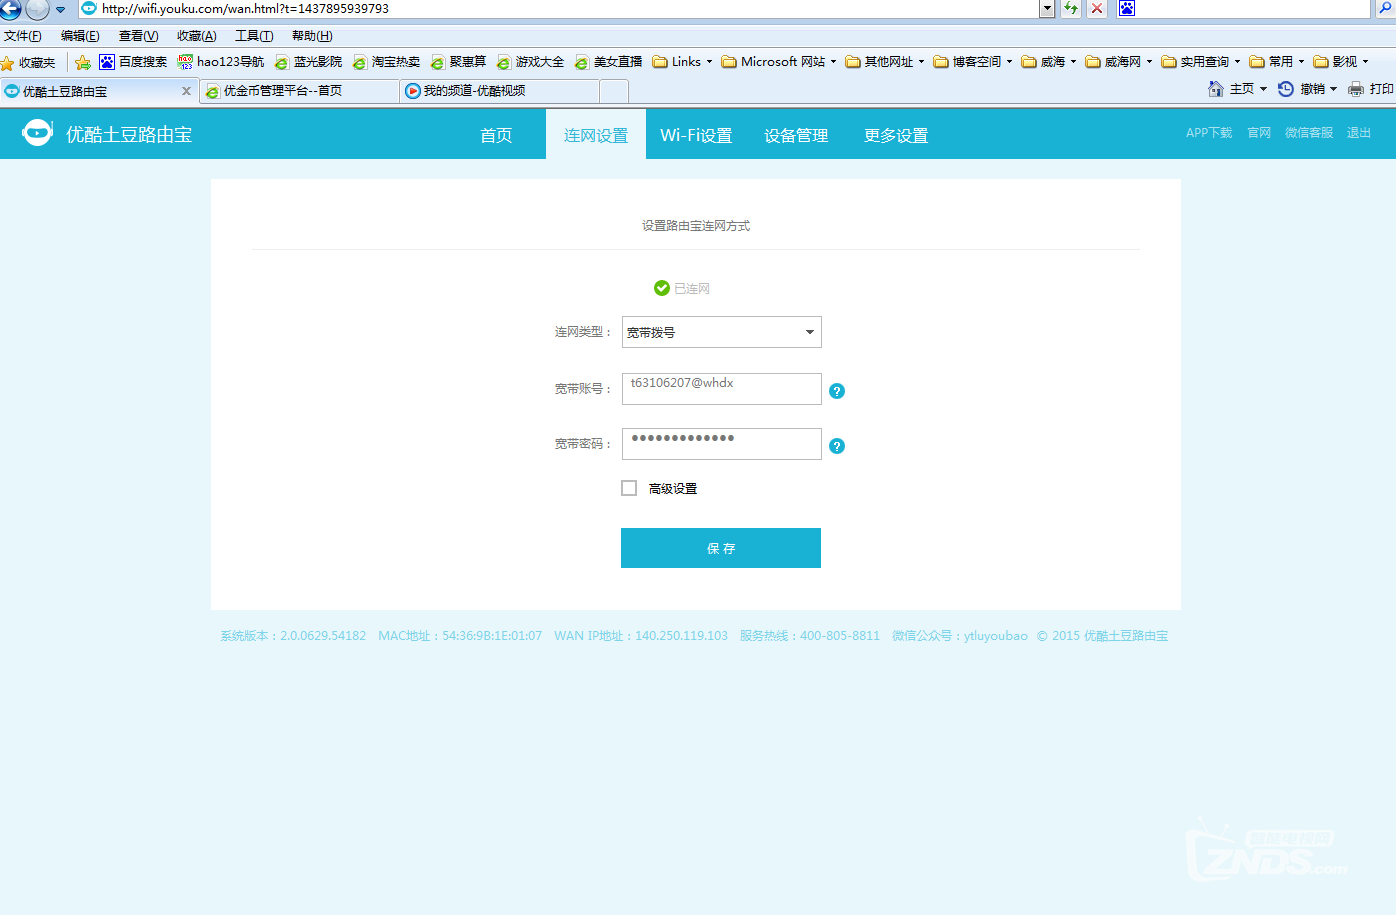Open the search magnifier icon
The image size is (1396, 915).
(1387, 8)
